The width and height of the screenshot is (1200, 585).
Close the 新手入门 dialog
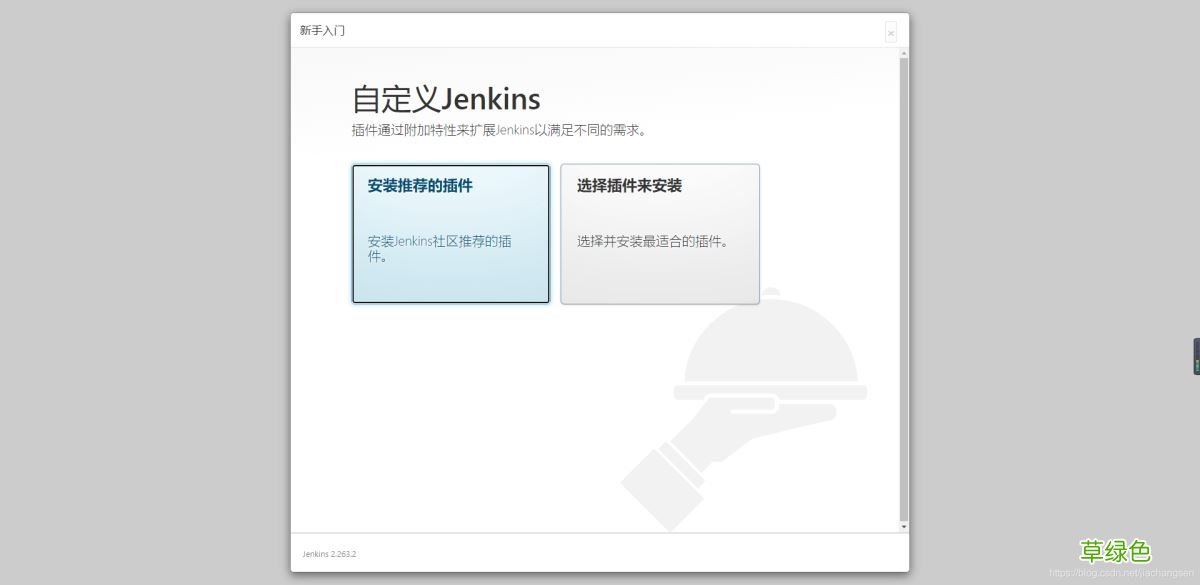[x=891, y=33]
